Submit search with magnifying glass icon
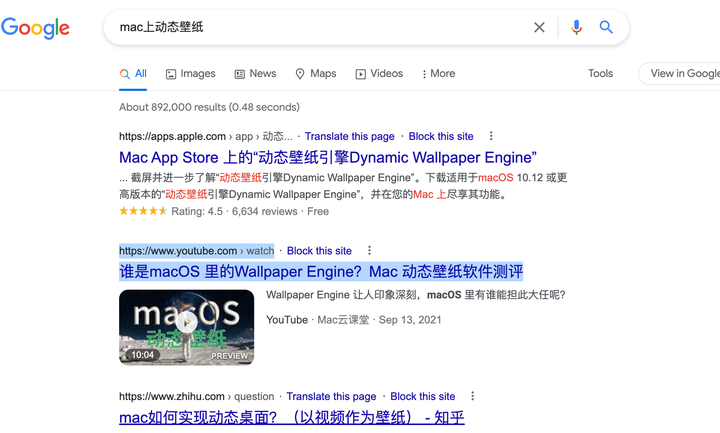Viewport: 720px width, 433px height. (606, 28)
